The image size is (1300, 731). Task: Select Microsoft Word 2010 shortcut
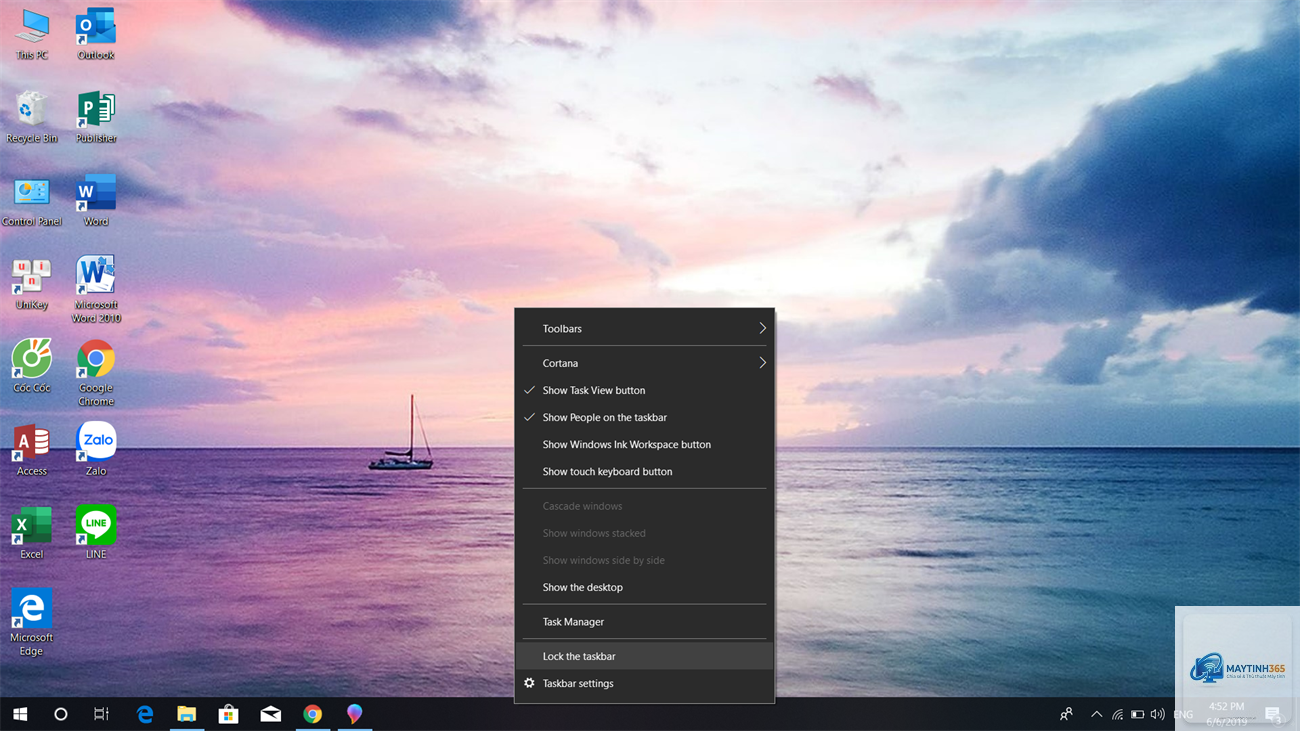96,290
